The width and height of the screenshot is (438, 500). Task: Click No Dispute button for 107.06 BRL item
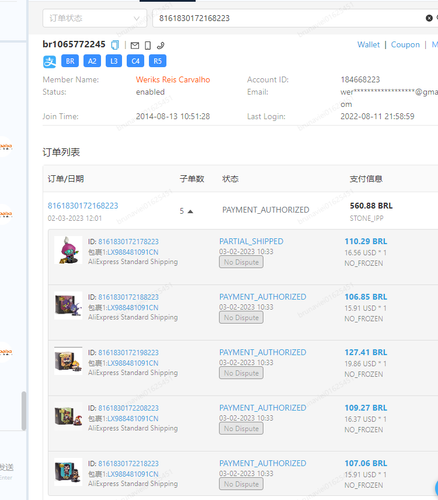click(241, 484)
